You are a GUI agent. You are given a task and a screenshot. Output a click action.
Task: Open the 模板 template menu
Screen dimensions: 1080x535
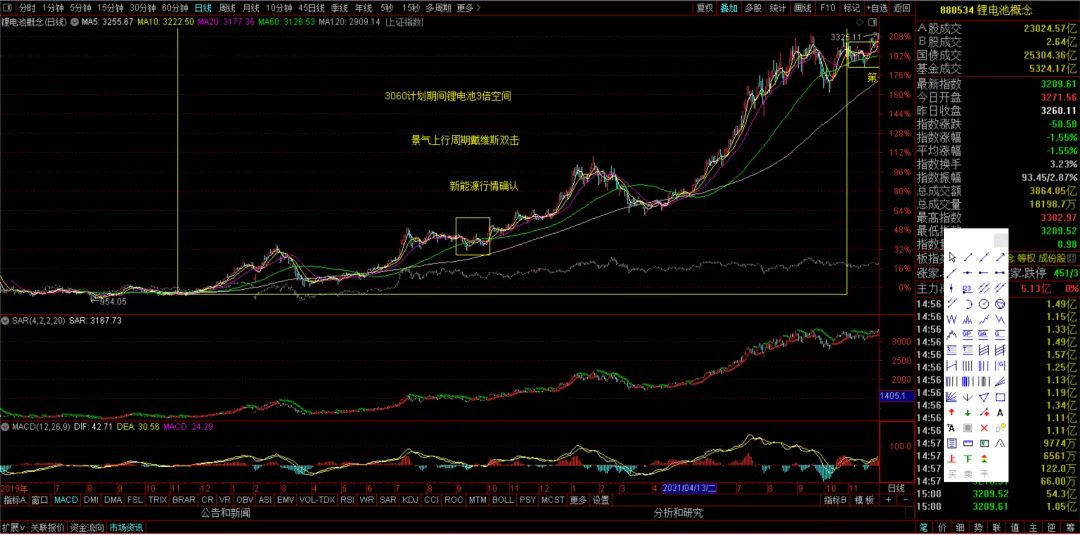(x=865, y=499)
